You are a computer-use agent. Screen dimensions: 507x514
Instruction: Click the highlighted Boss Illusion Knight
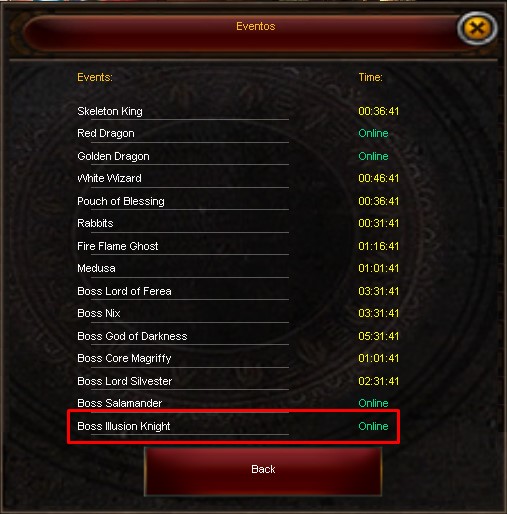tap(123, 426)
